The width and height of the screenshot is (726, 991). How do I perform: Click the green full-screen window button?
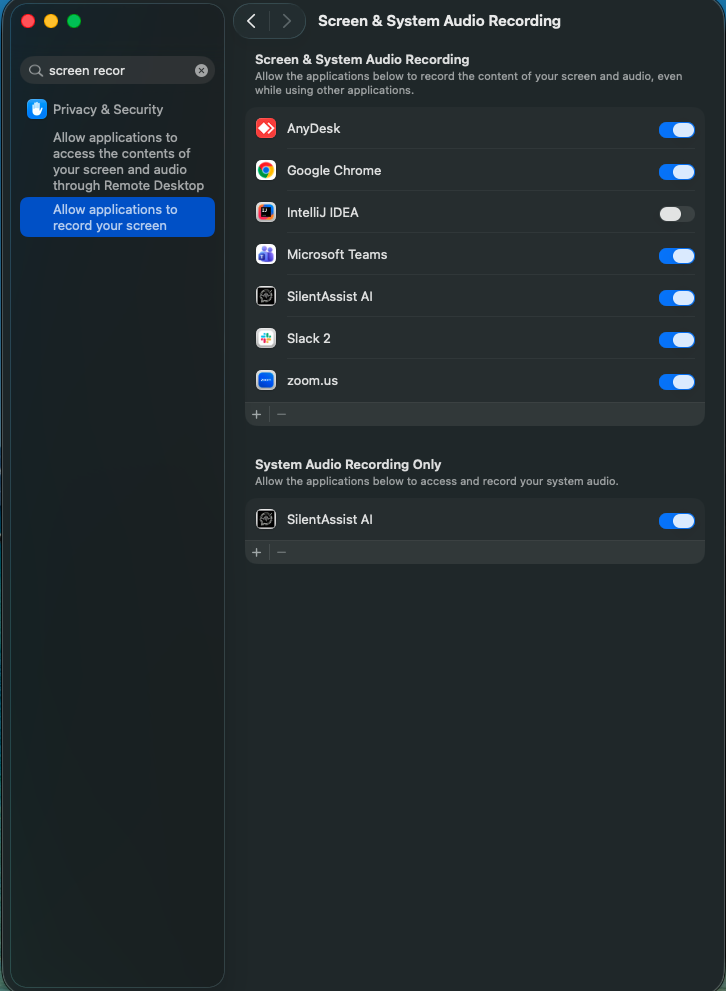74,21
